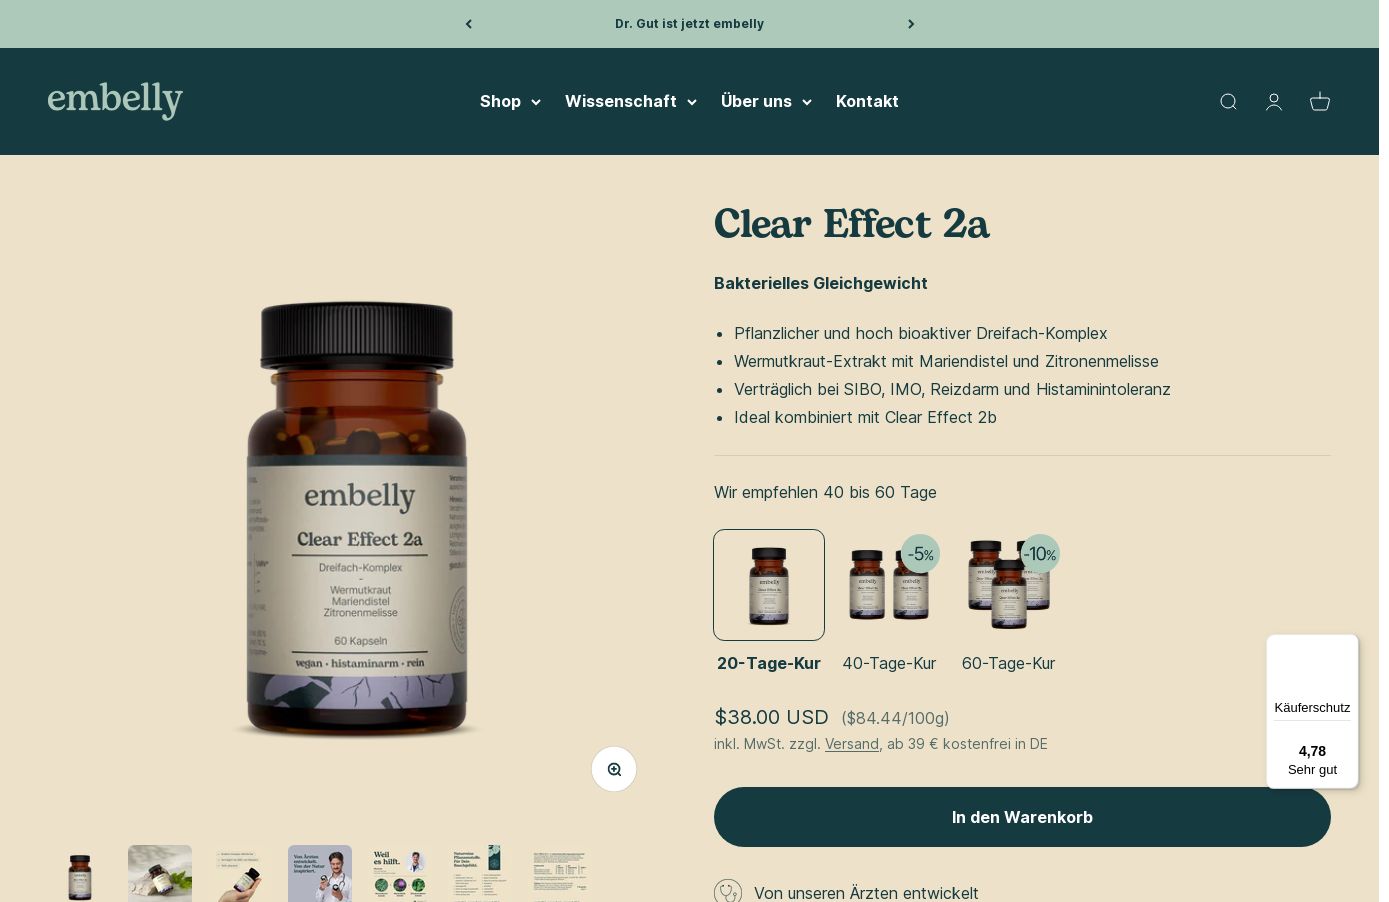1389x902 pixels.
Task: Expand the Über uns dropdown menu
Action: click(x=766, y=101)
